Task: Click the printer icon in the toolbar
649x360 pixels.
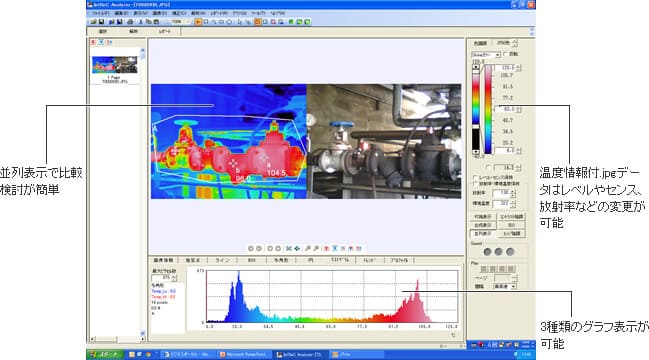Action: click(130, 22)
